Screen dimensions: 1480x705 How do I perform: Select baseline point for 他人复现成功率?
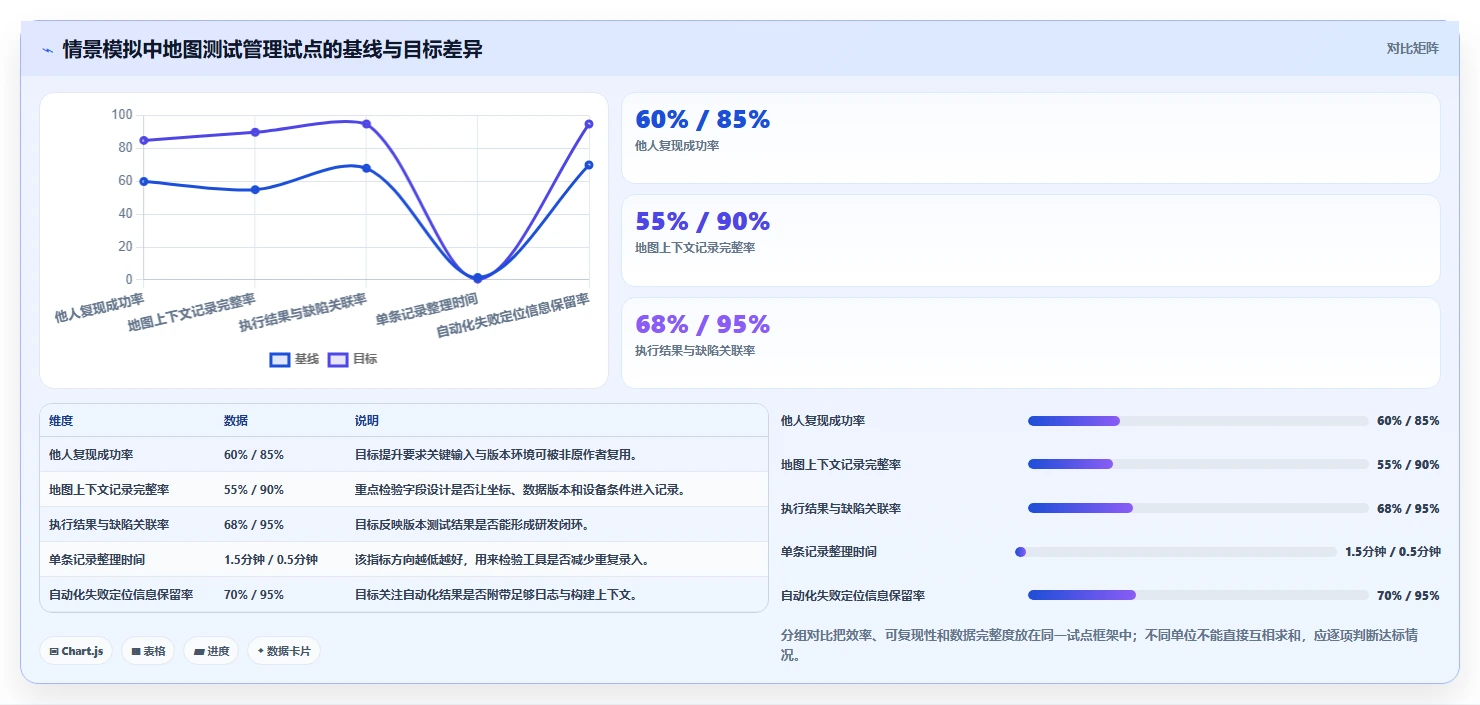point(144,181)
